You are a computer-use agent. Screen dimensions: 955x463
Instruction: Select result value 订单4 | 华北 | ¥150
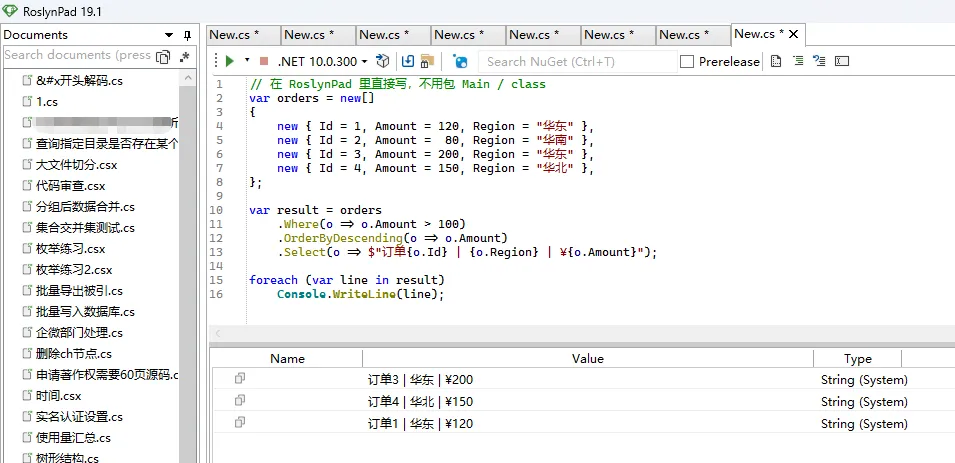pos(420,402)
